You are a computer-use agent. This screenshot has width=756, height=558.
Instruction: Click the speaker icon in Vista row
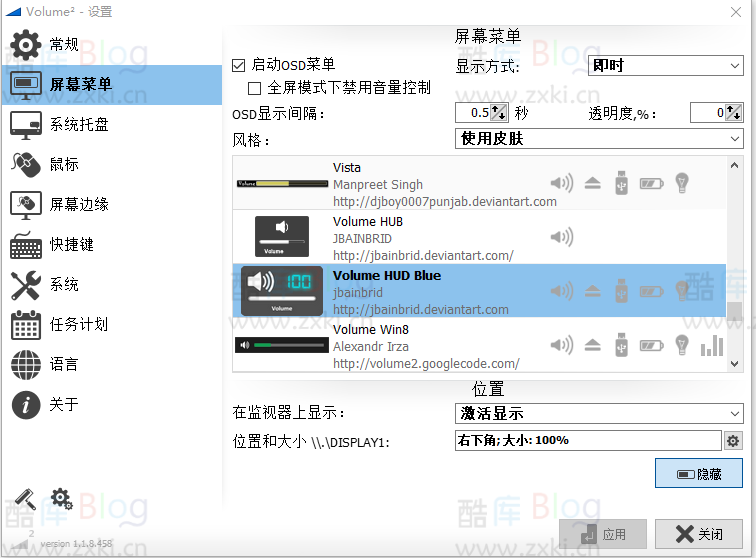562,183
